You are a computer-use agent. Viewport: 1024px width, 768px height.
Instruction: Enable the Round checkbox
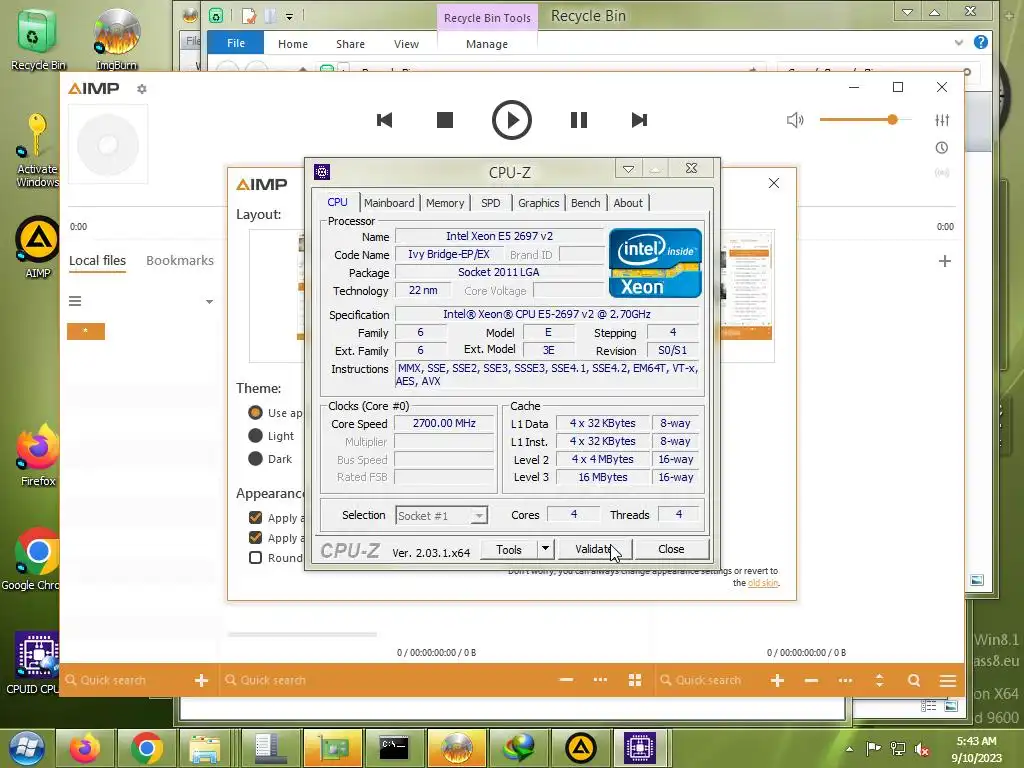click(255, 558)
